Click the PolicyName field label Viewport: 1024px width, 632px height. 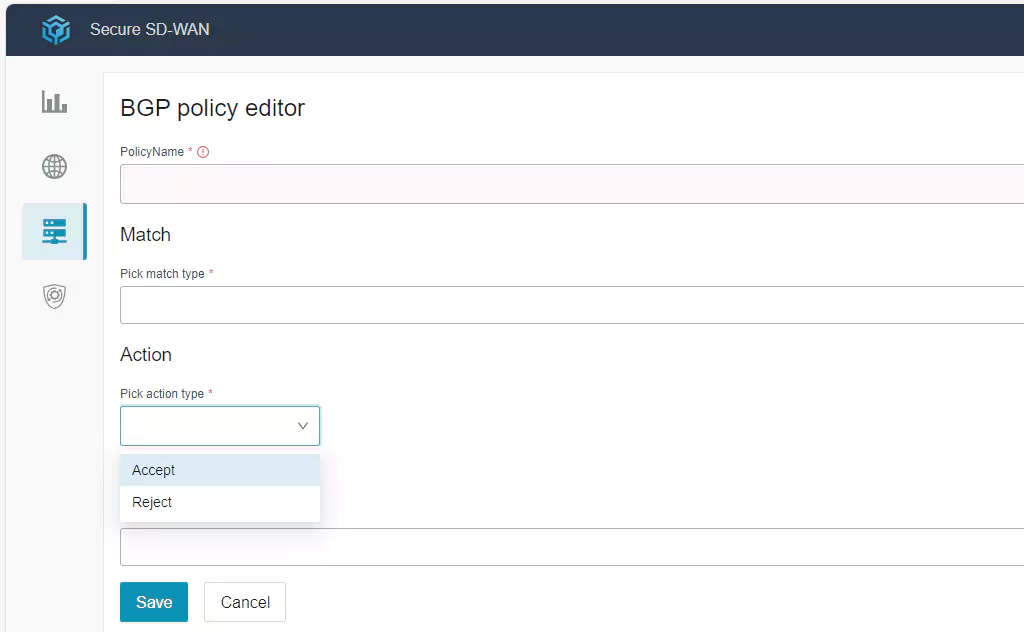152,152
